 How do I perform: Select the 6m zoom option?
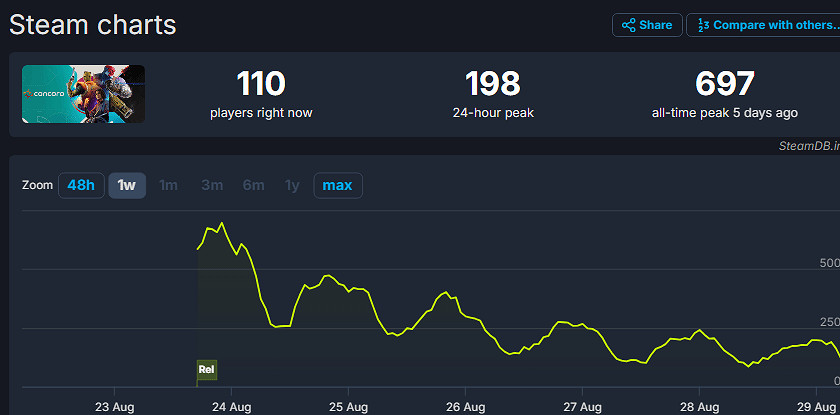(253, 185)
